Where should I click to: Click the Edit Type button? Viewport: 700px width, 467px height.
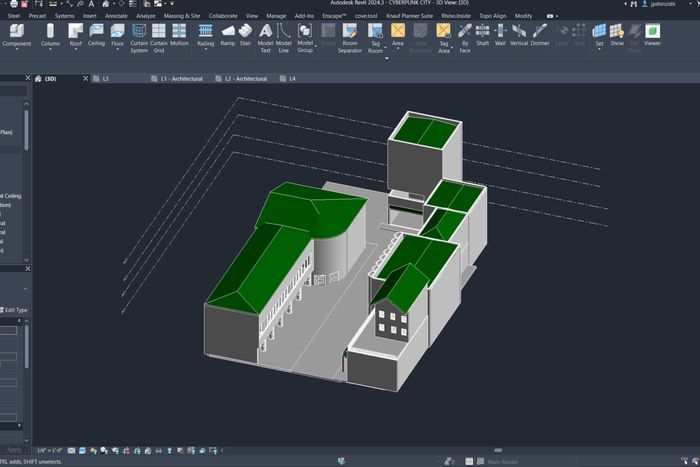pos(16,310)
